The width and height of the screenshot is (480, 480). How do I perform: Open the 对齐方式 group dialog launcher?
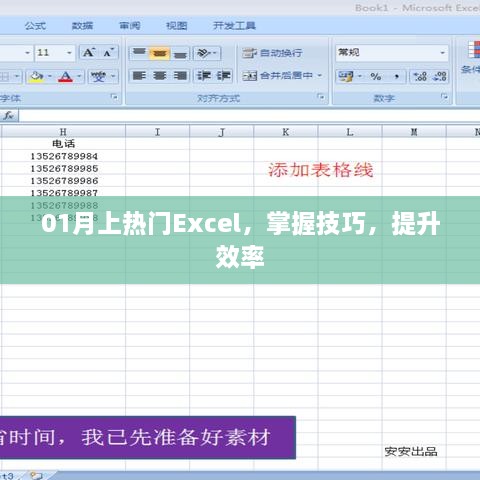tap(321, 97)
